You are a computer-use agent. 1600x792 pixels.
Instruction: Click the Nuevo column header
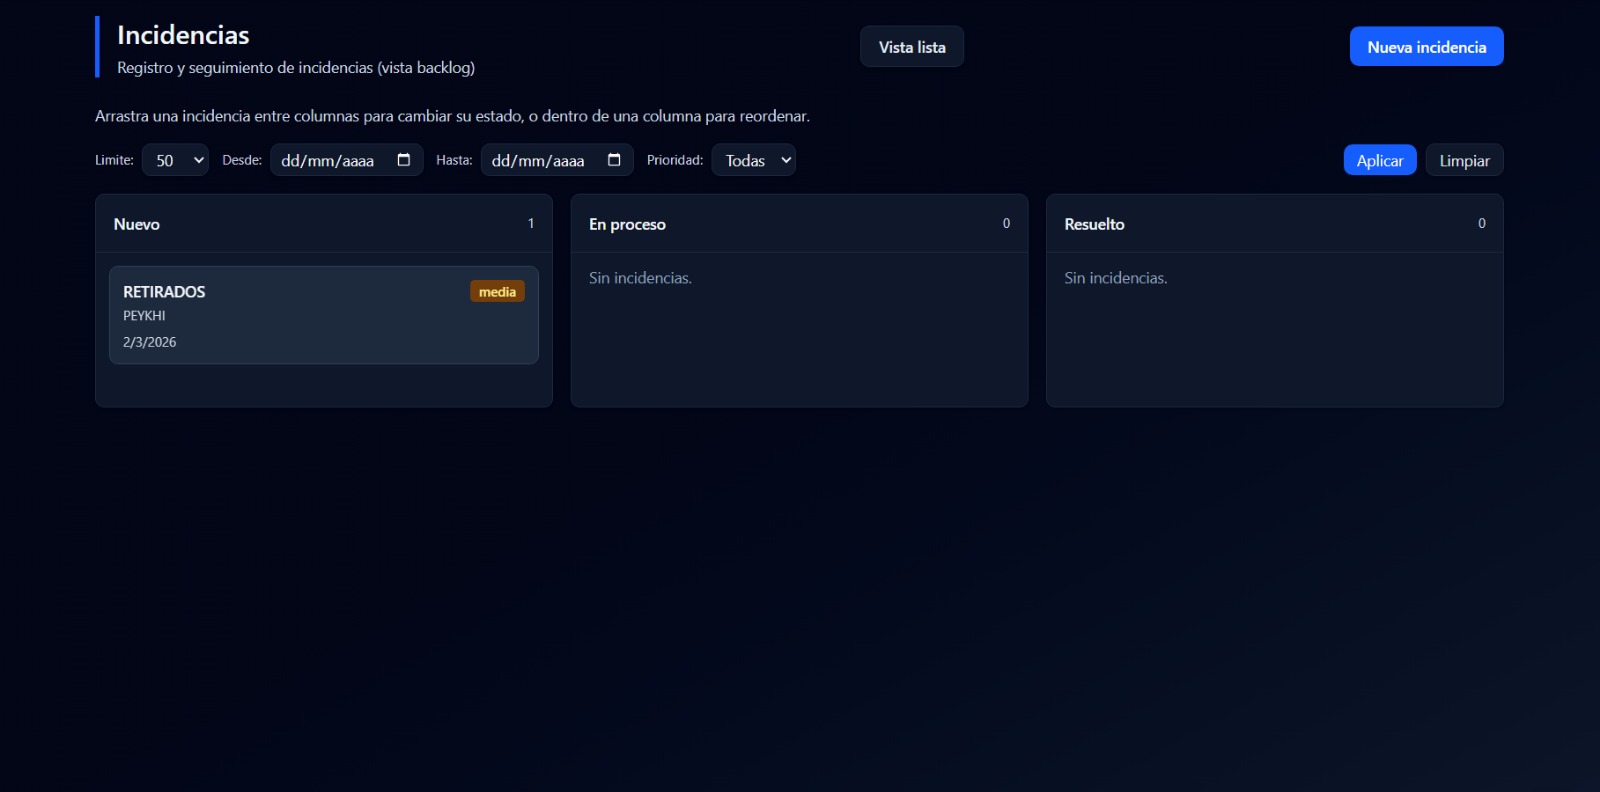[x=137, y=224]
